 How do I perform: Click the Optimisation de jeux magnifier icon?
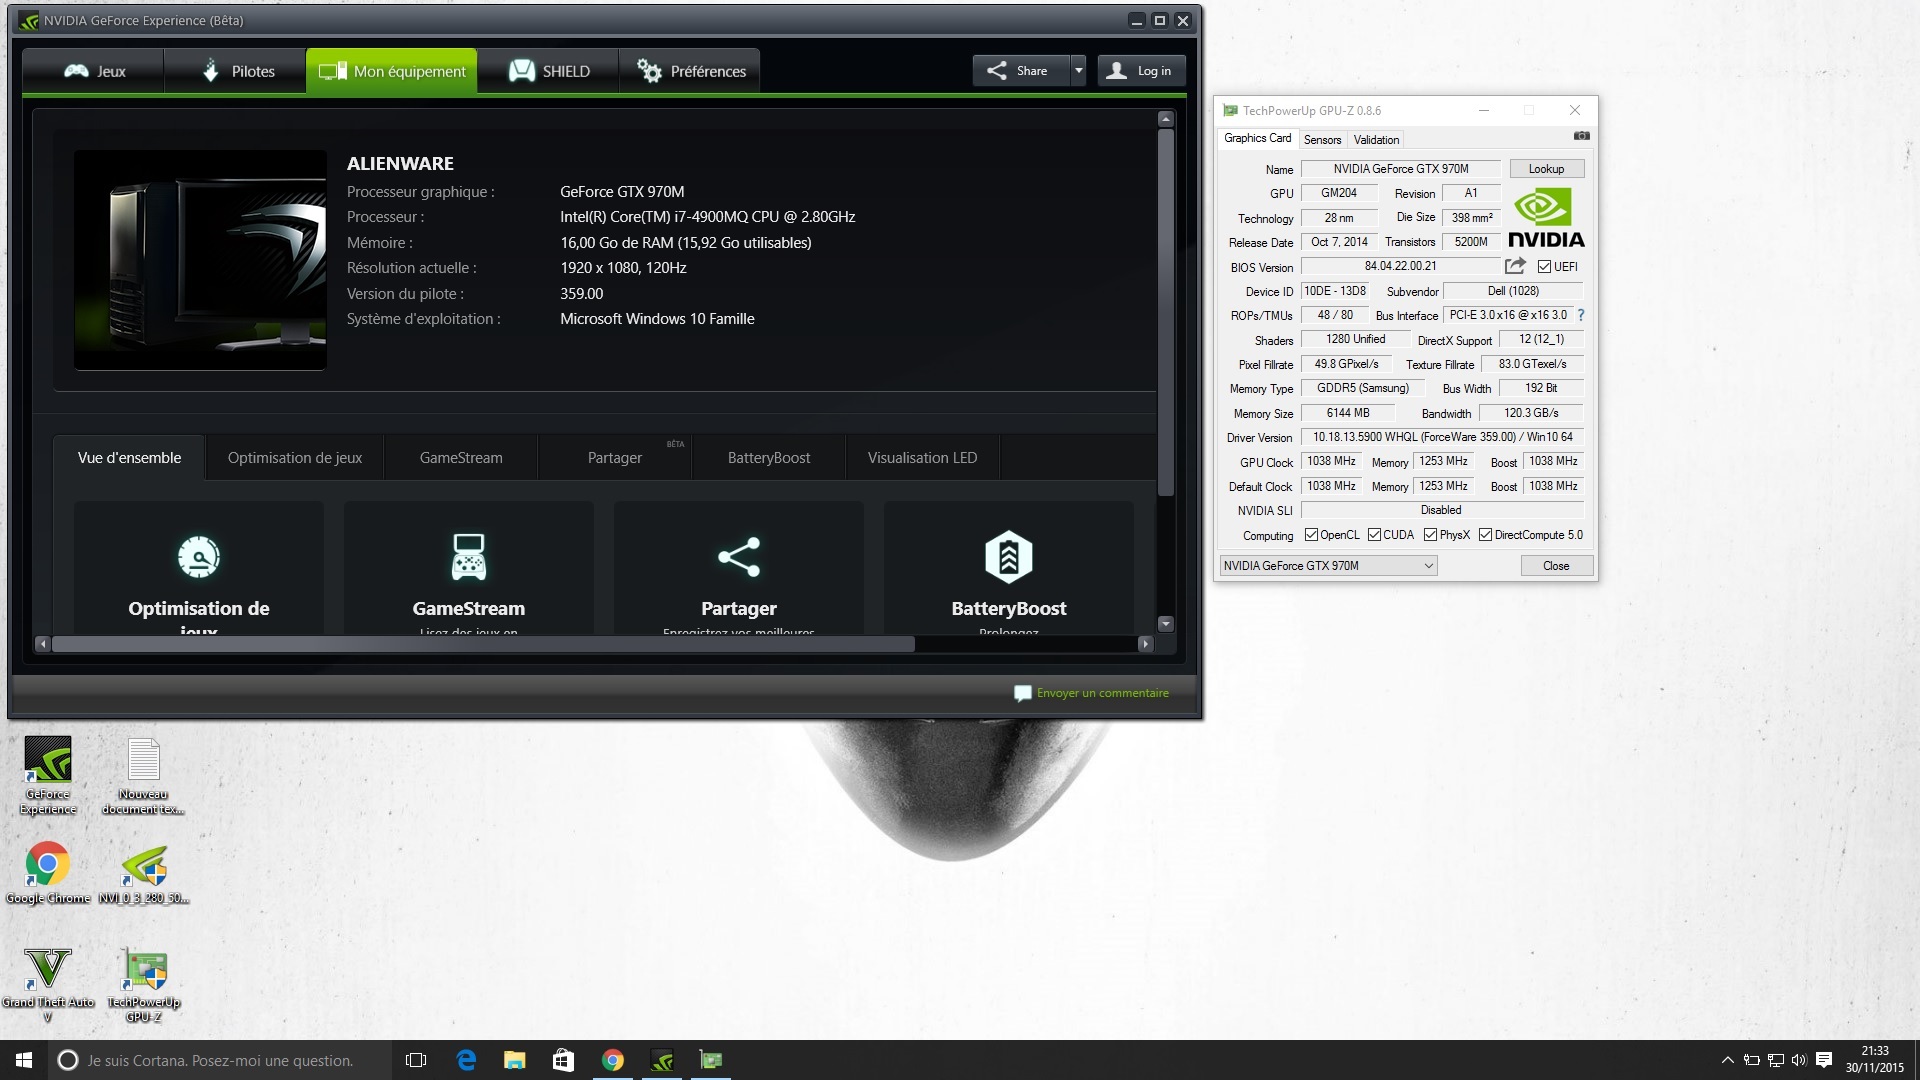tap(199, 557)
